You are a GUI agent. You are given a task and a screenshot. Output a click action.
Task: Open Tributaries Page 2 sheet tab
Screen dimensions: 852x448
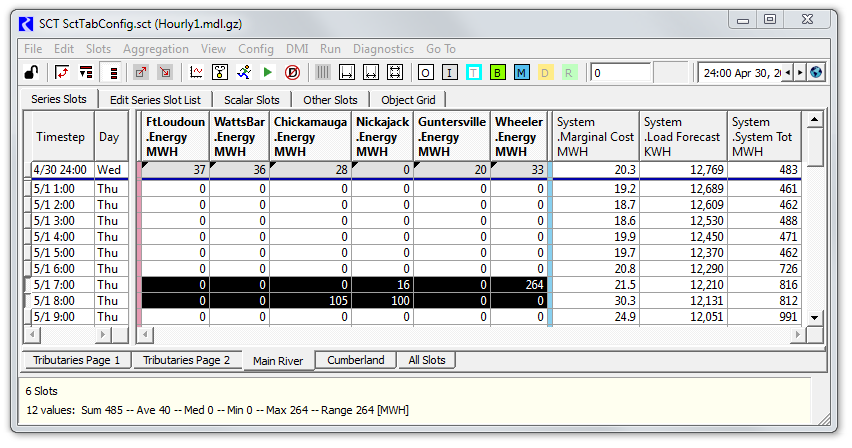[x=186, y=360]
